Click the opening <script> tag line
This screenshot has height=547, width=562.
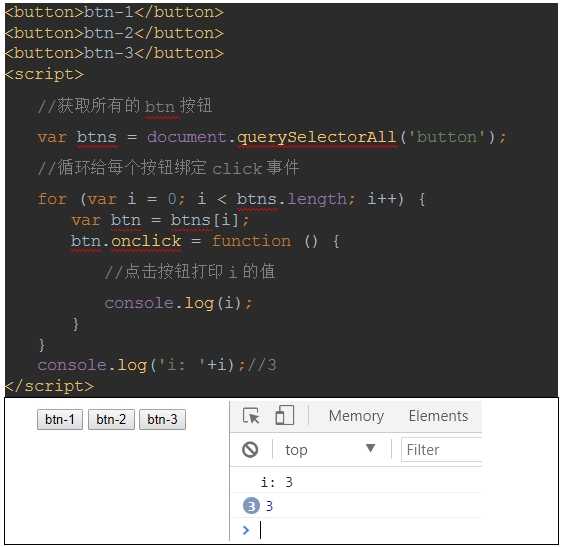click(44, 74)
